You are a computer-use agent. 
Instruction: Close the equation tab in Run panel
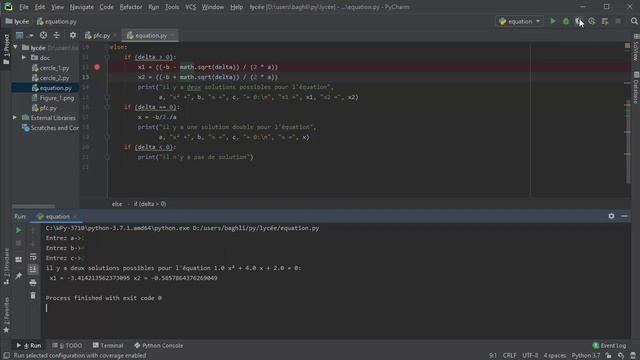click(x=75, y=216)
